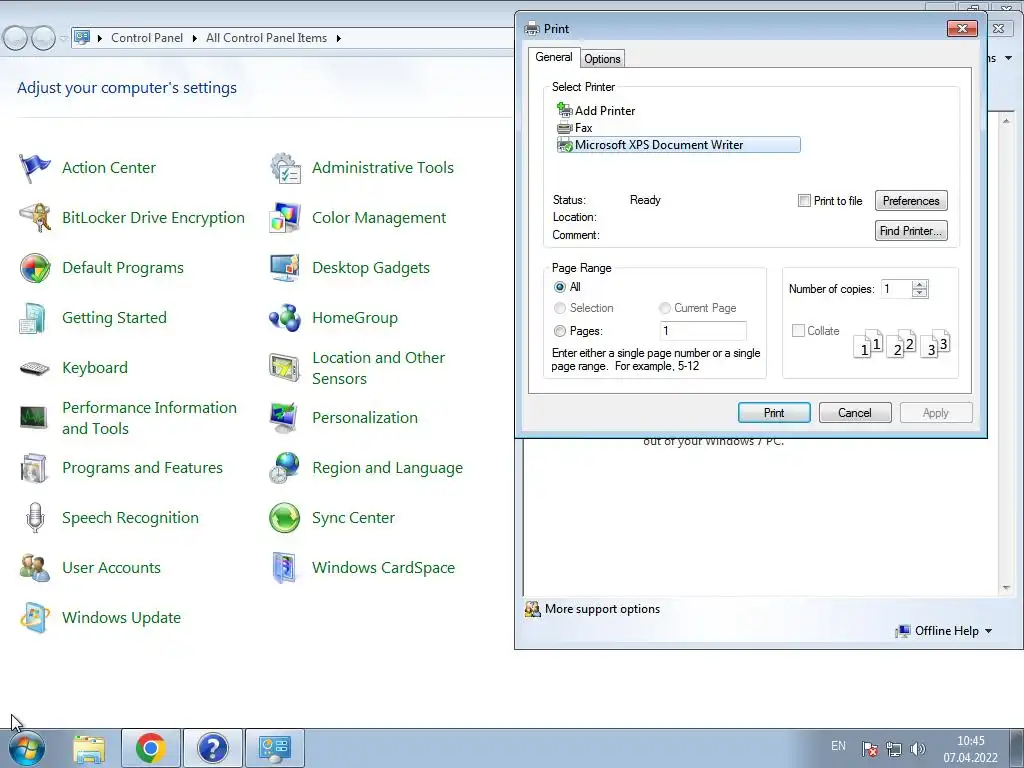Select the Fax printer icon
This screenshot has width=1024, height=768.
point(564,128)
